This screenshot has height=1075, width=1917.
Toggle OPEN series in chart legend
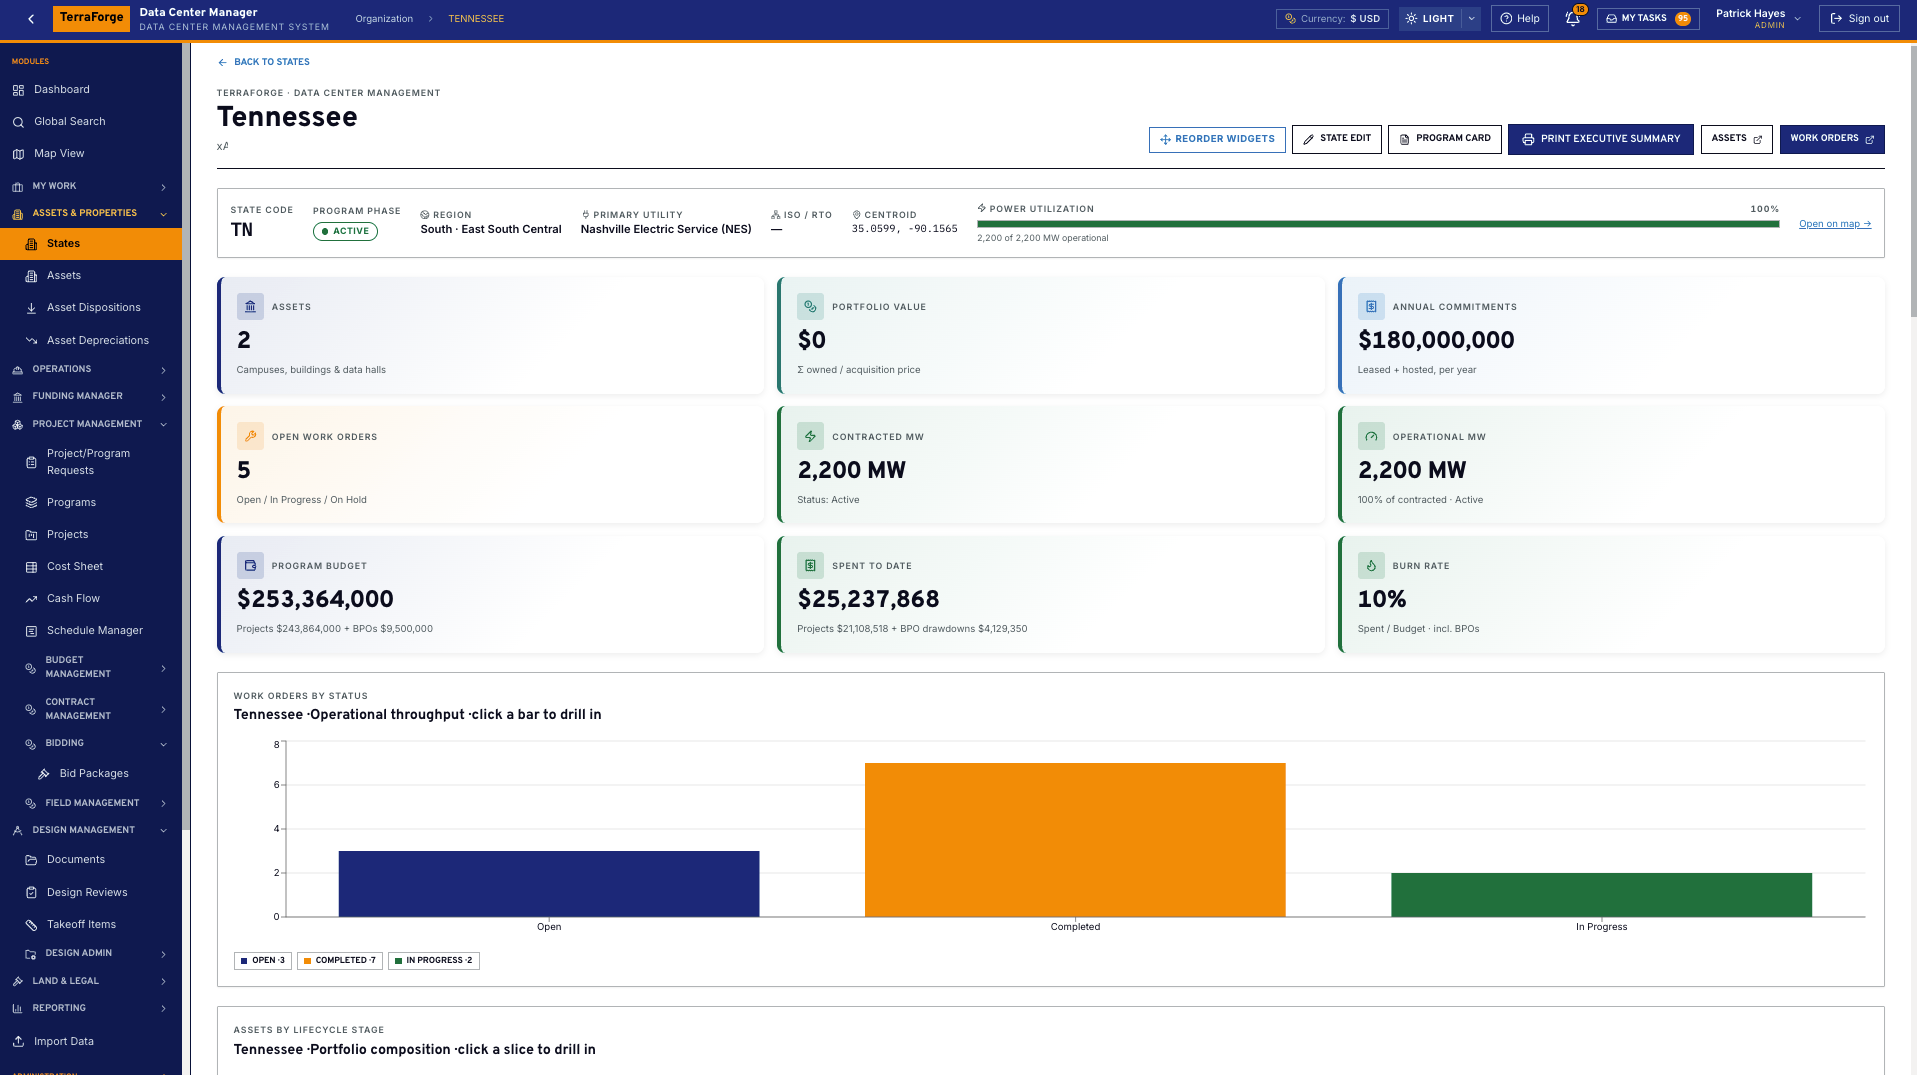263,960
